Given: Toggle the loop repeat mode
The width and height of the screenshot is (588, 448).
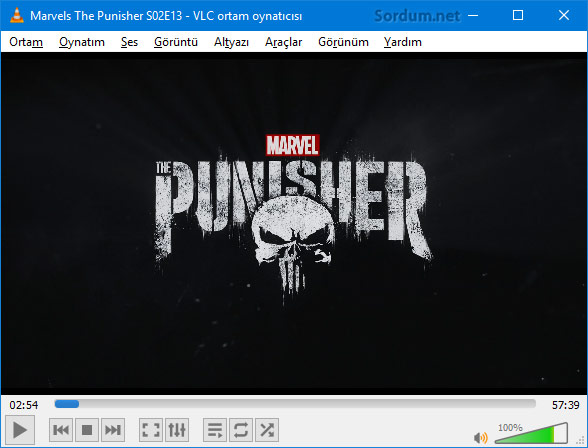Looking at the screenshot, I should pyautogui.click(x=241, y=430).
